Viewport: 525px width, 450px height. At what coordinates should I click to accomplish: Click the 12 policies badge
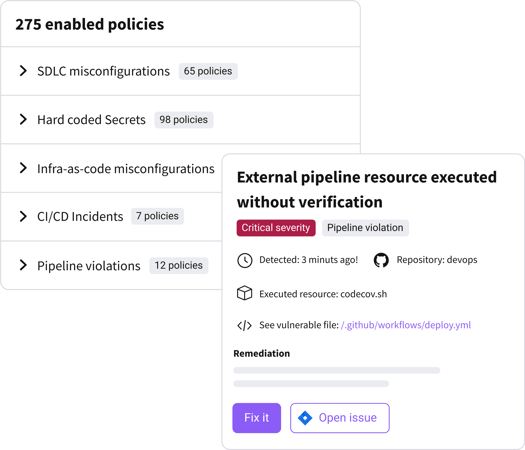pos(179,266)
